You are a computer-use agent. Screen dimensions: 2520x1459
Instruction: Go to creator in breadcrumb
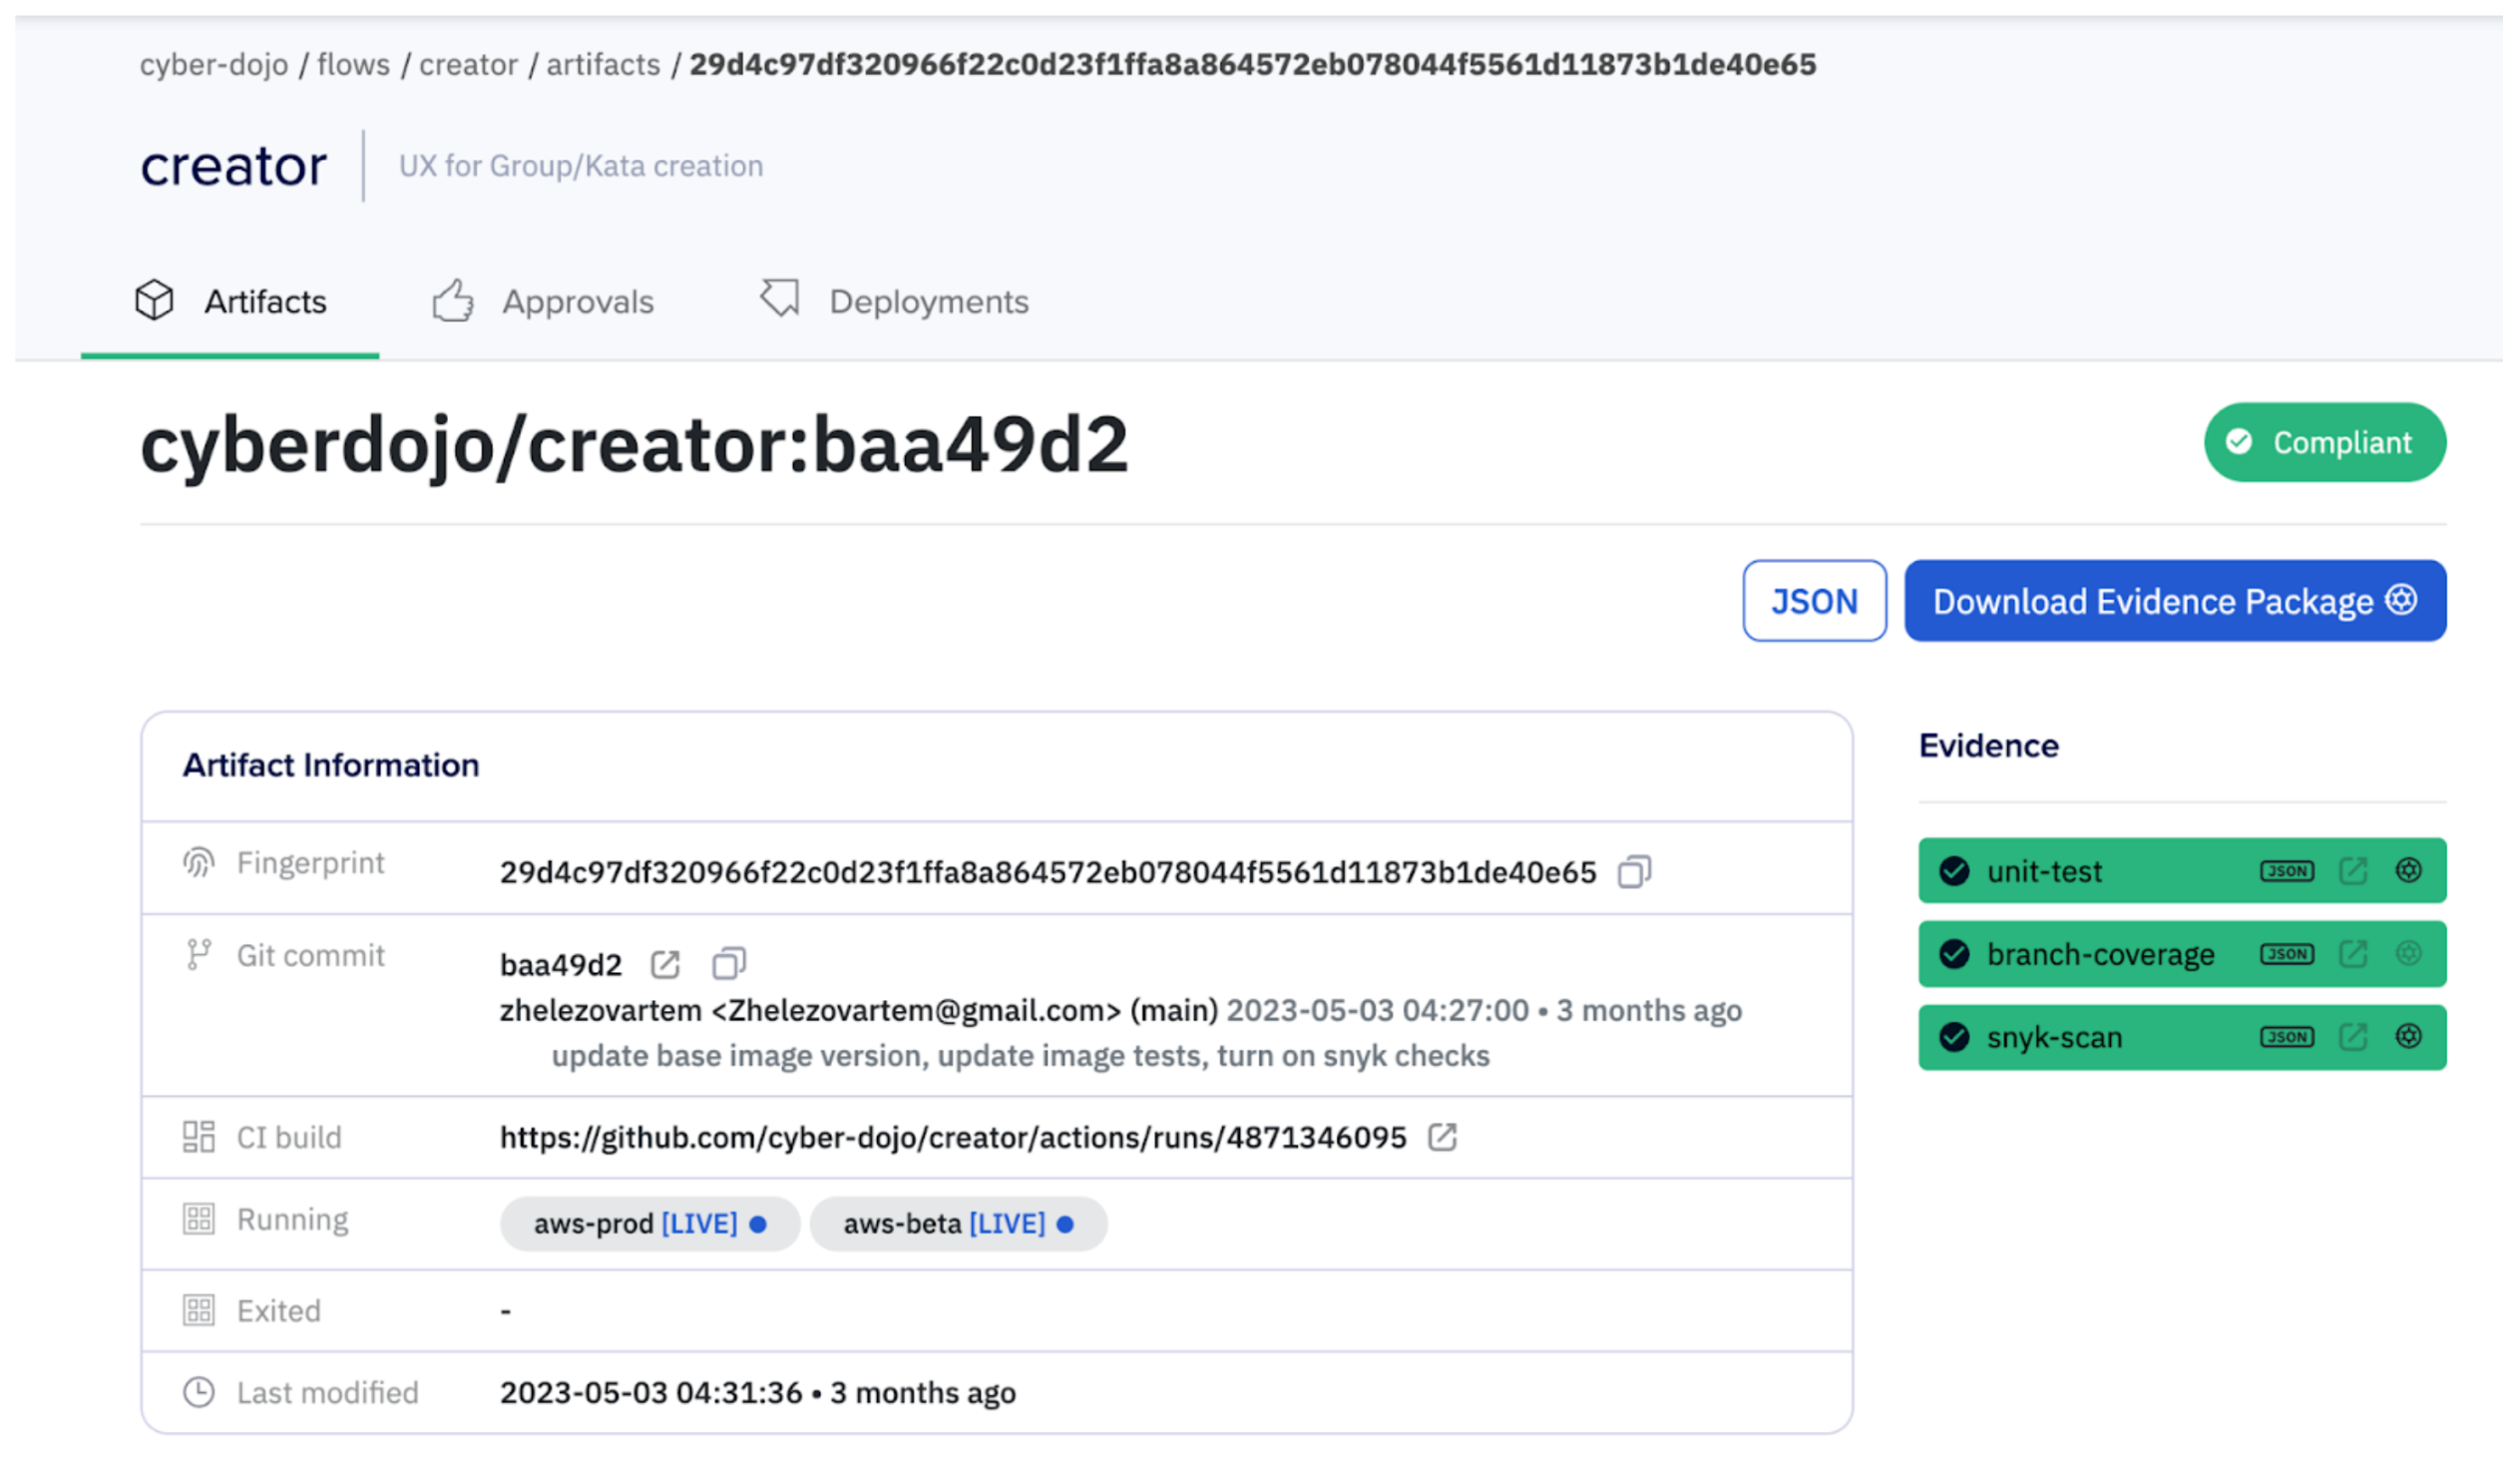coord(469,65)
